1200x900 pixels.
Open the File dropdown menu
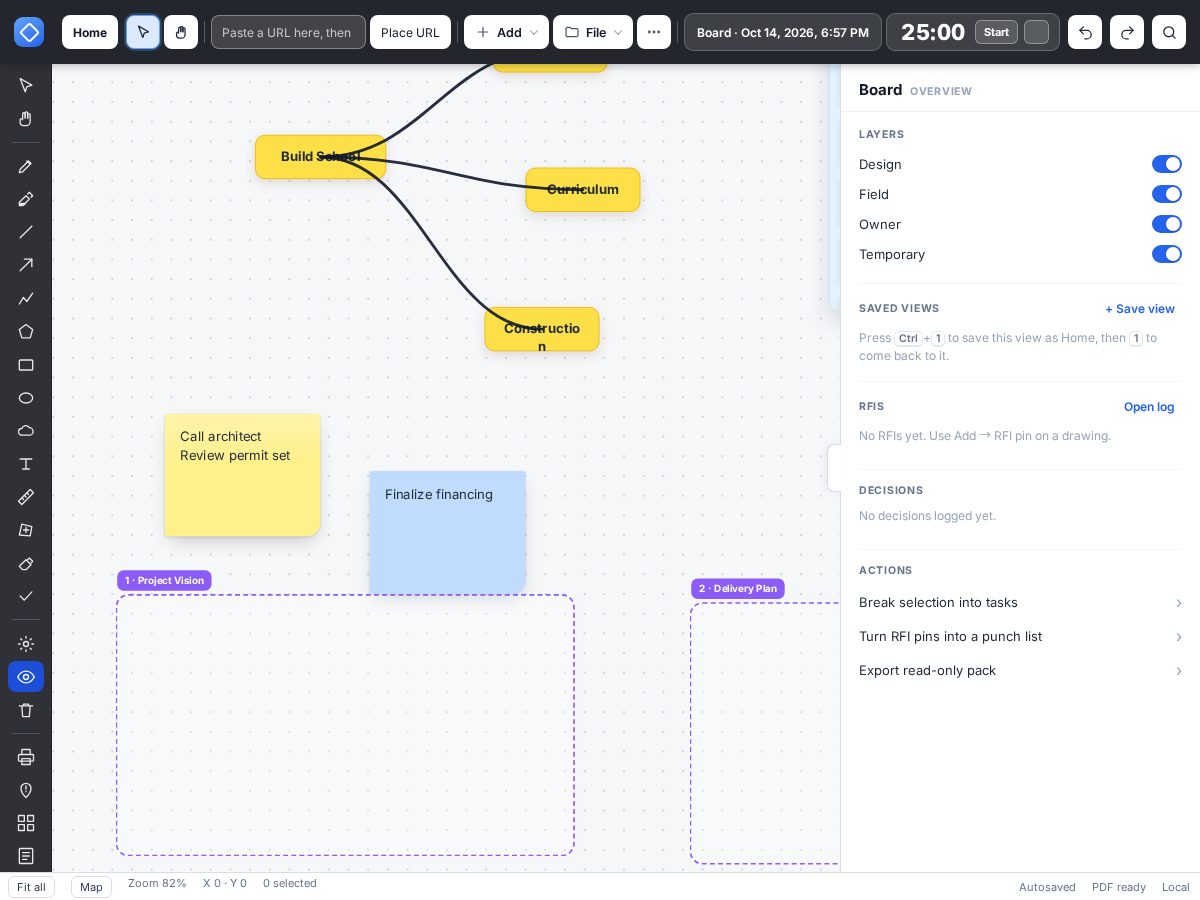point(593,32)
